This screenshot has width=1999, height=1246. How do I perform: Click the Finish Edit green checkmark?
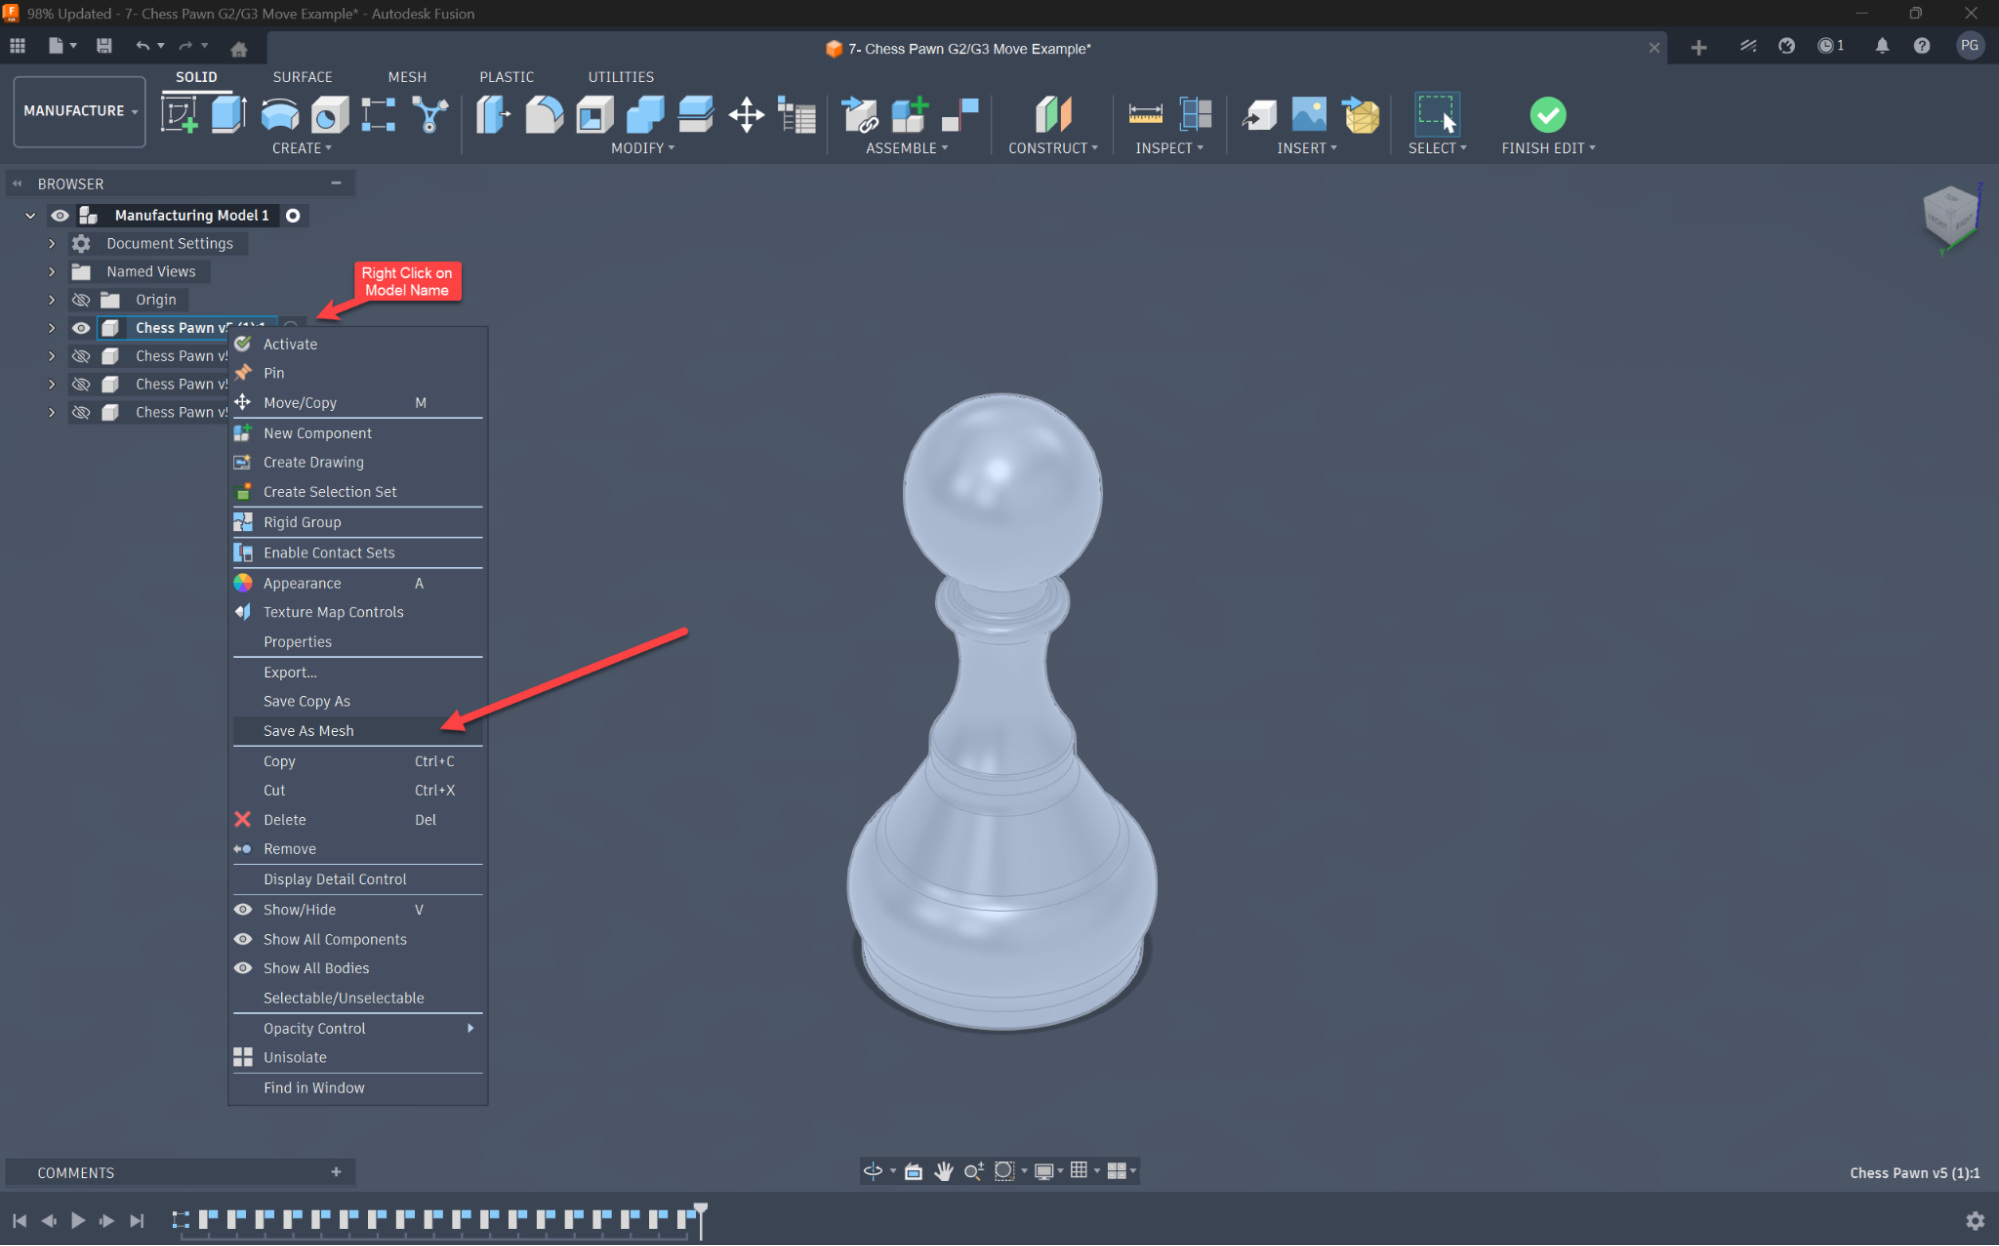(1547, 115)
